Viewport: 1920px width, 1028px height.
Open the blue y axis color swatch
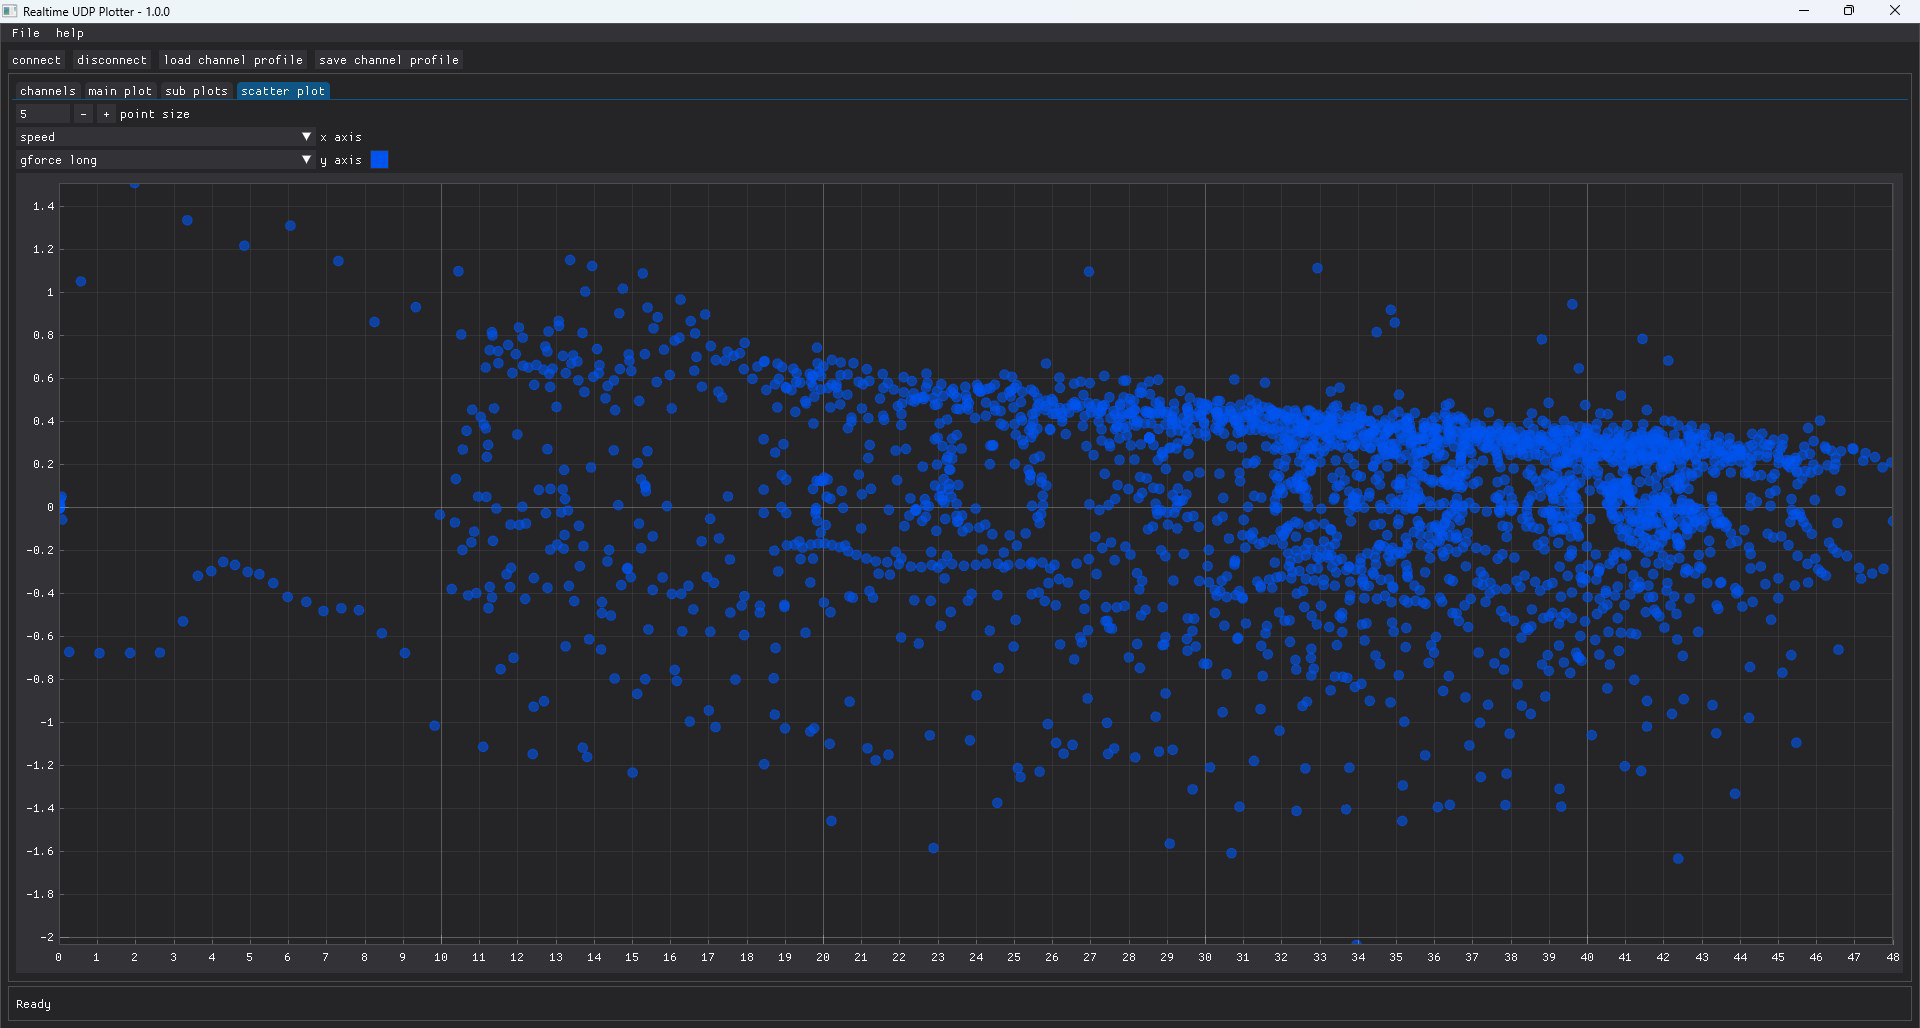click(380, 160)
